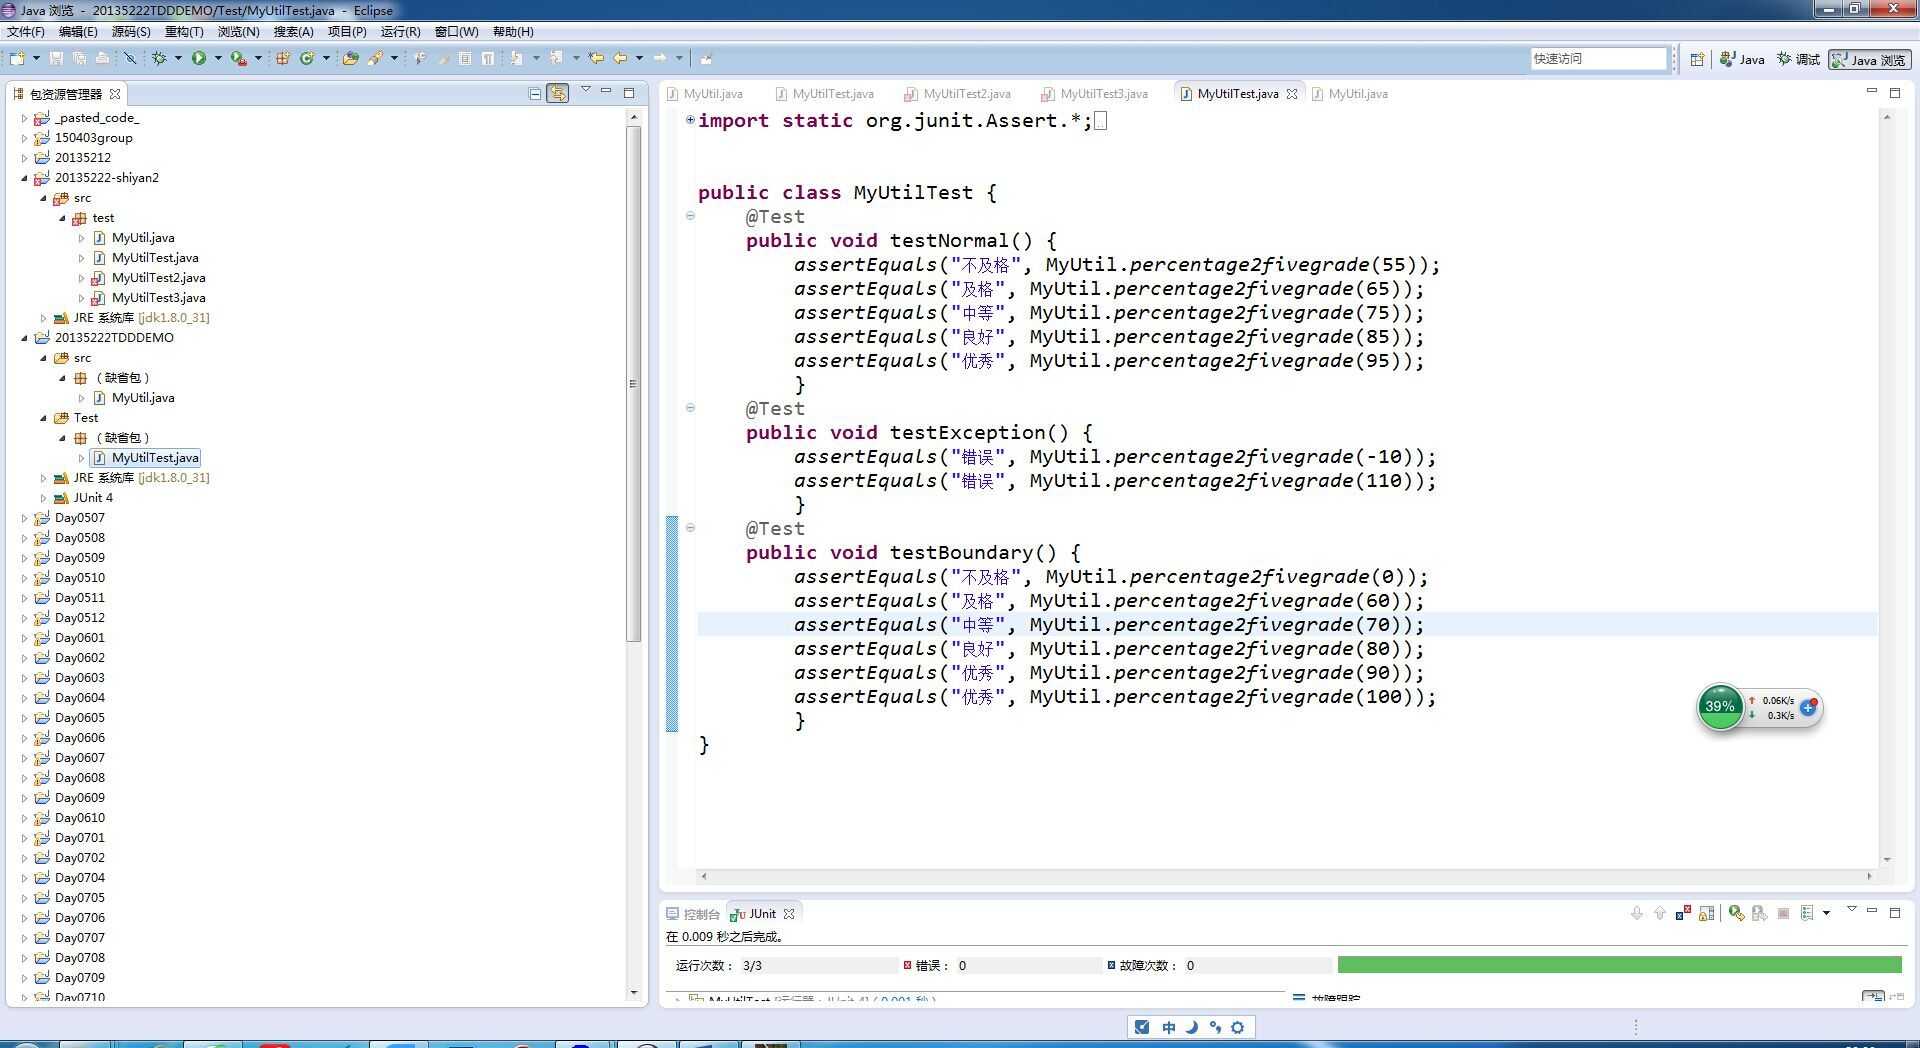The image size is (1920, 1048).
Task: Open the Run button dropdown arrow
Action: [218, 59]
